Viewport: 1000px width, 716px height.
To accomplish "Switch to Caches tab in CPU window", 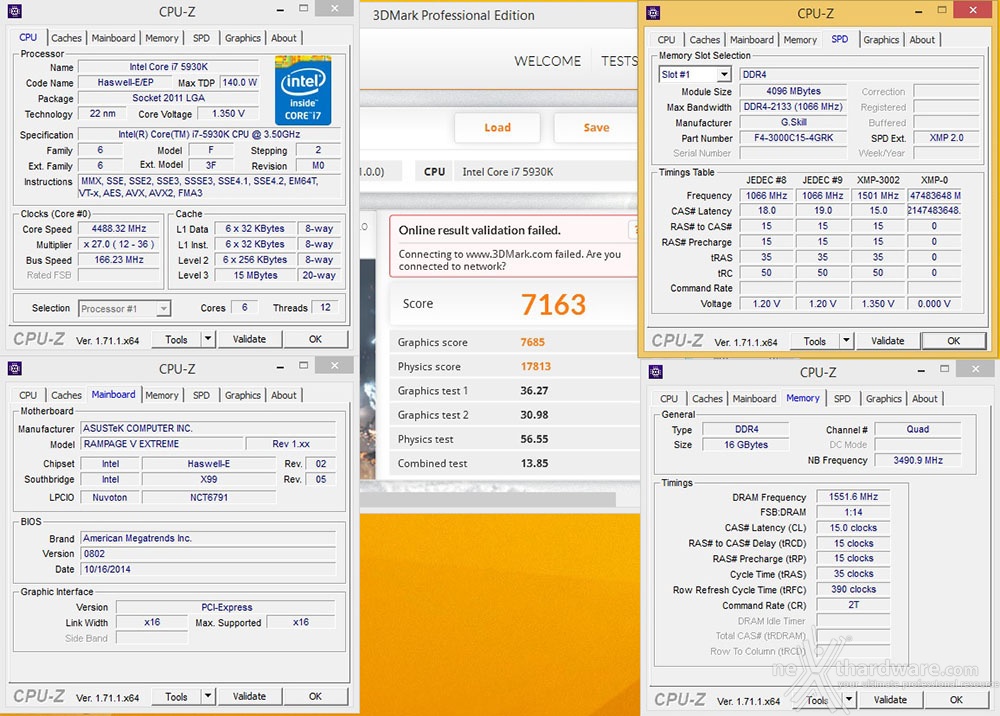I will [66, 38].
